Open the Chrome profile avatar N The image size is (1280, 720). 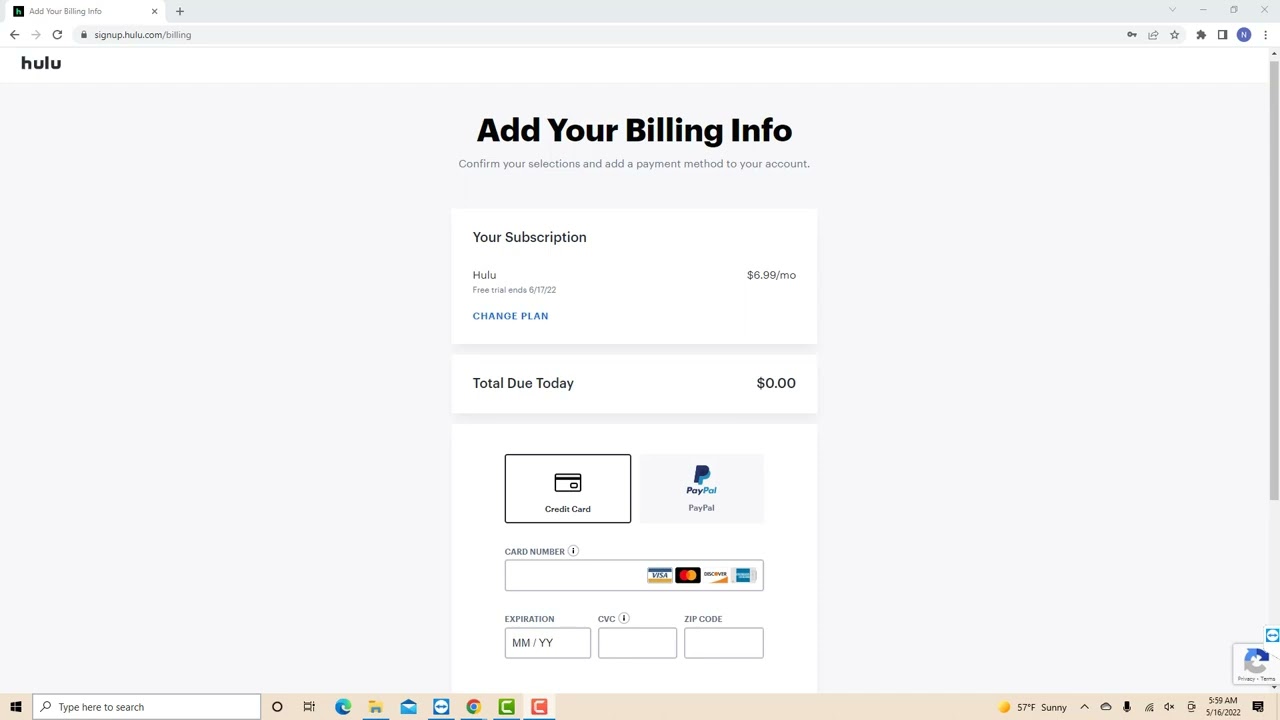pos(1244,35)
